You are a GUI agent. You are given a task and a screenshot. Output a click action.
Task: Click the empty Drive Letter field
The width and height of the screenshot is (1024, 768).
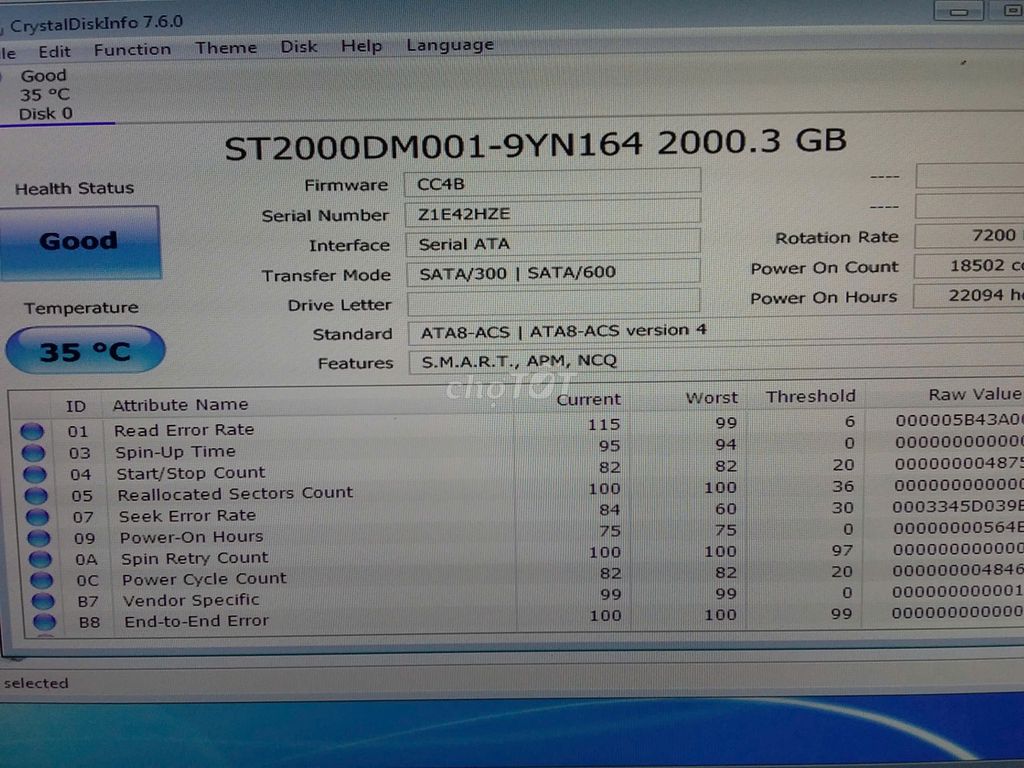pyautogui.click(x=554, y=302)
